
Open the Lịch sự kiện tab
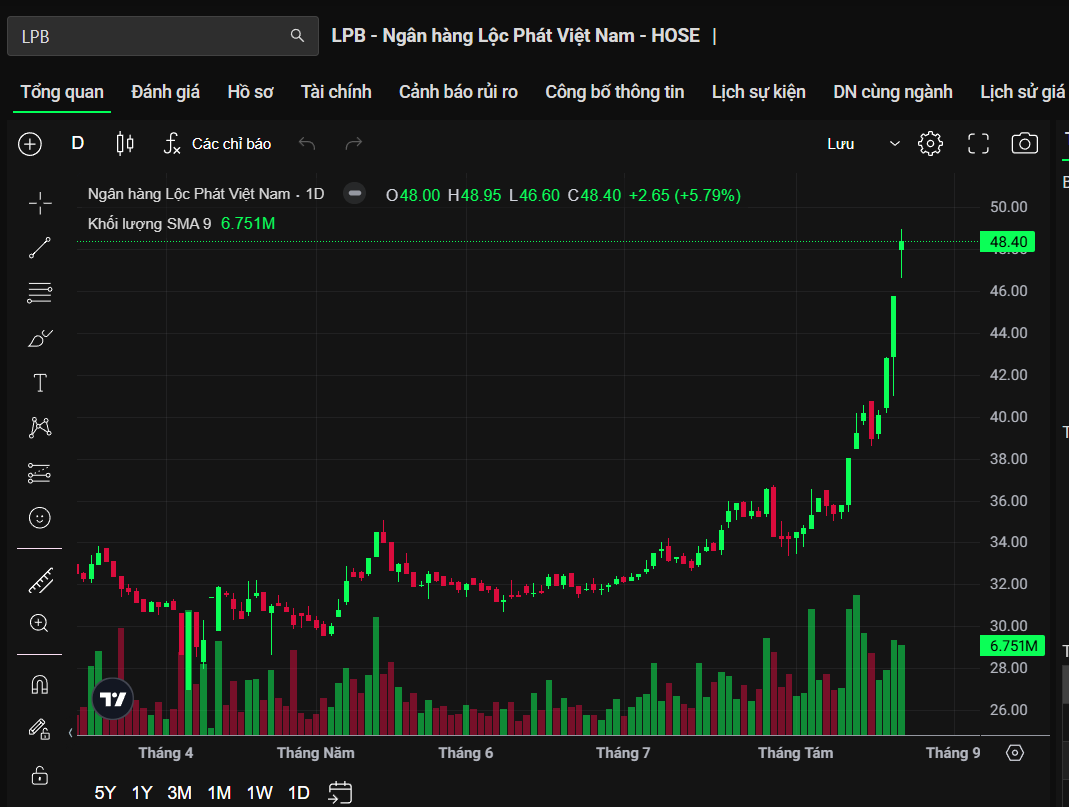pos(759,92)
